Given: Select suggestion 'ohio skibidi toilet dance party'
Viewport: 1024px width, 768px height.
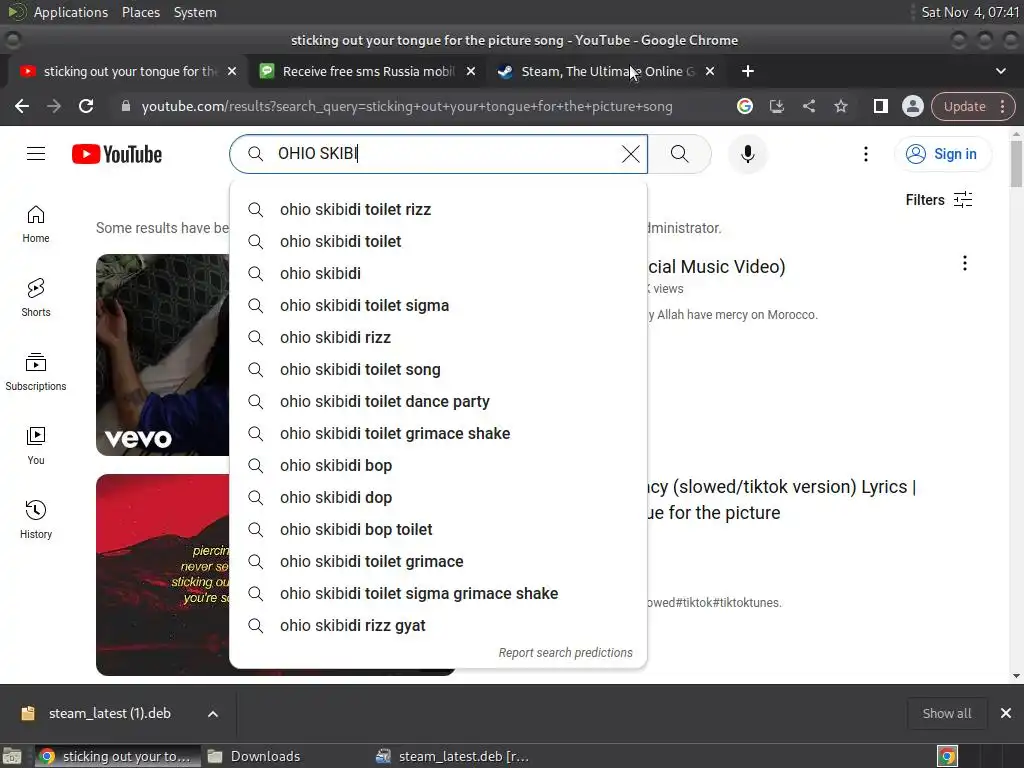Looking at the screenshot, I should pos(438,402).
